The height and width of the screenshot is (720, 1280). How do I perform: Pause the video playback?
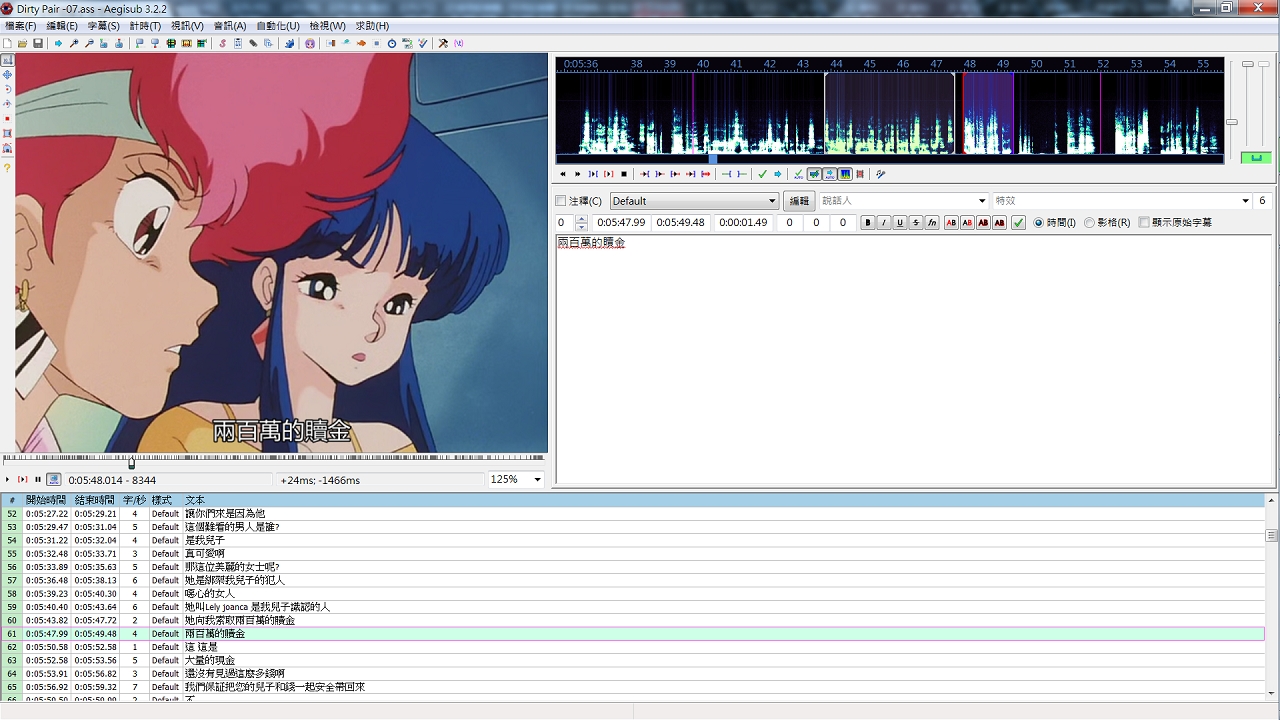(x=38, y=480)
